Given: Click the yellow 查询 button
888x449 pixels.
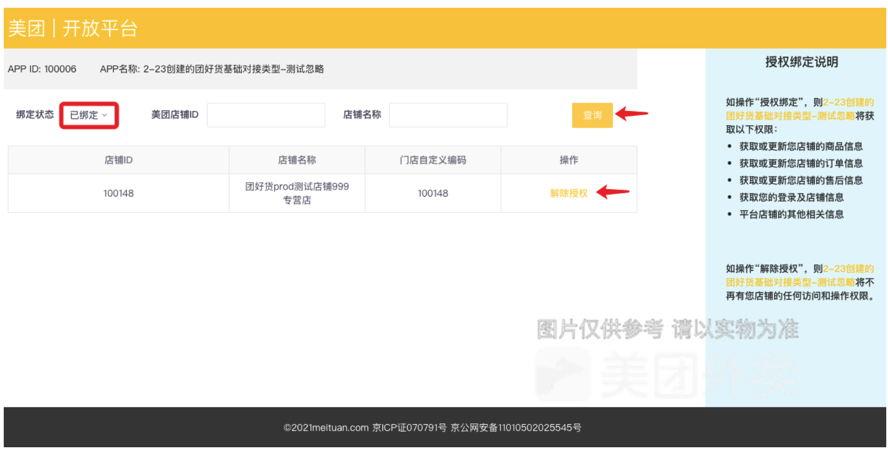Looking at the screenshot, I should (x=592, y=115).
